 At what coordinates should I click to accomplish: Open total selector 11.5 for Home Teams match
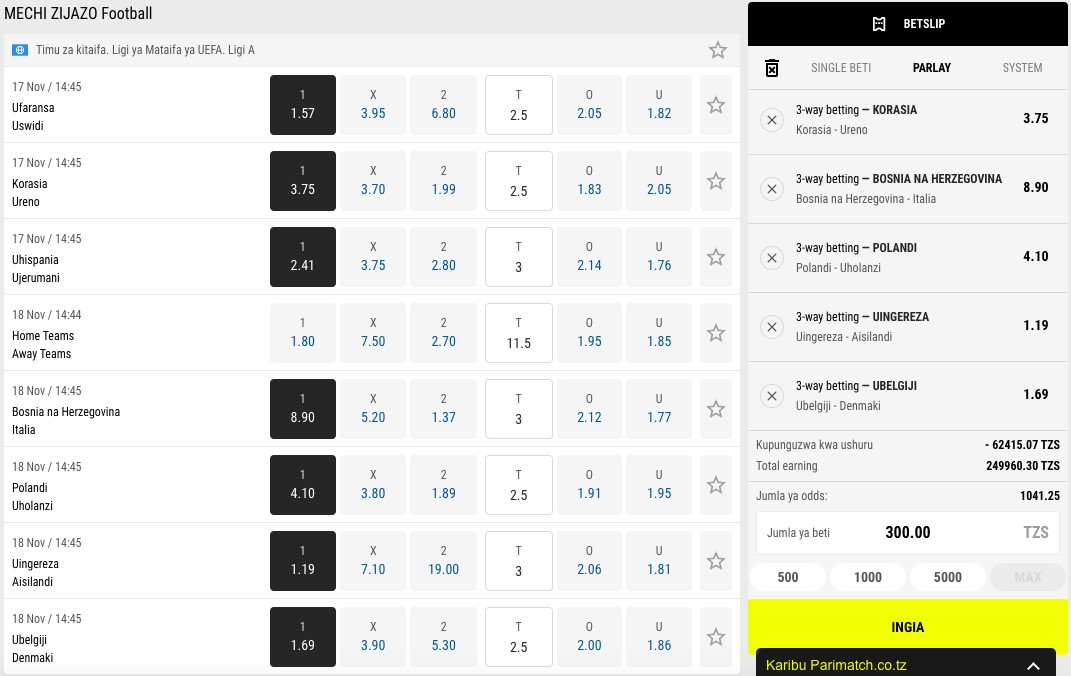518,333
